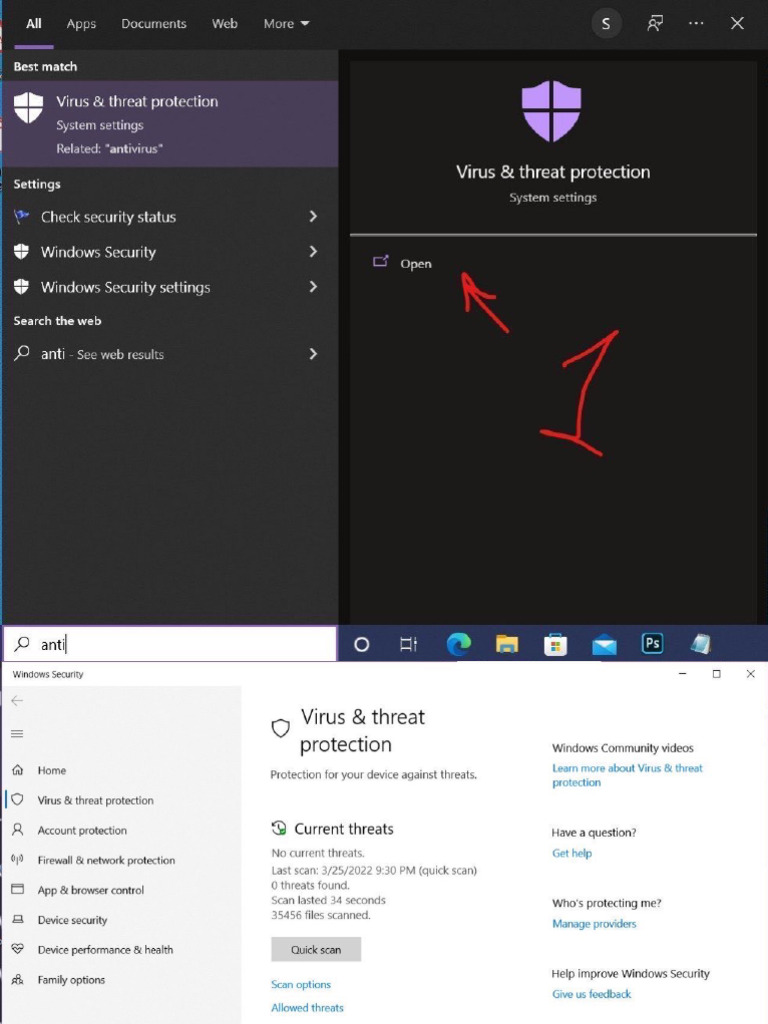Screen dimensions: 768x1024
Task: Toggle the hamburger navigation menu in Windows Security
Action: 17,734
